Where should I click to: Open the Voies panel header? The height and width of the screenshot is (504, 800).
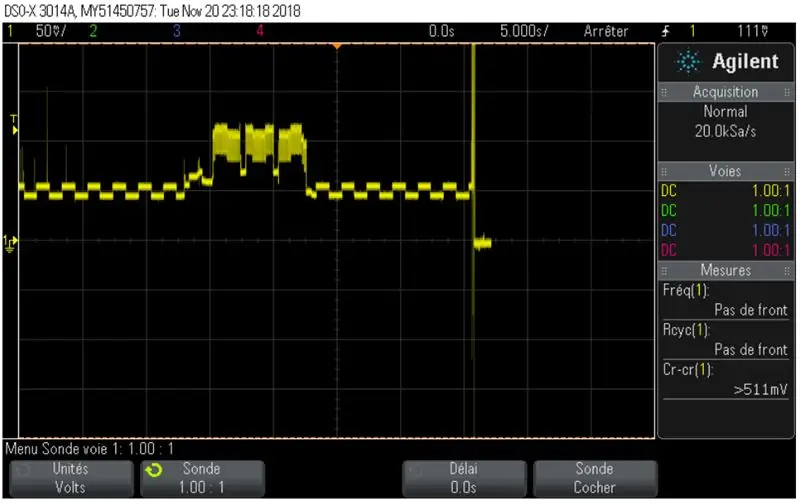pos(725,171)
